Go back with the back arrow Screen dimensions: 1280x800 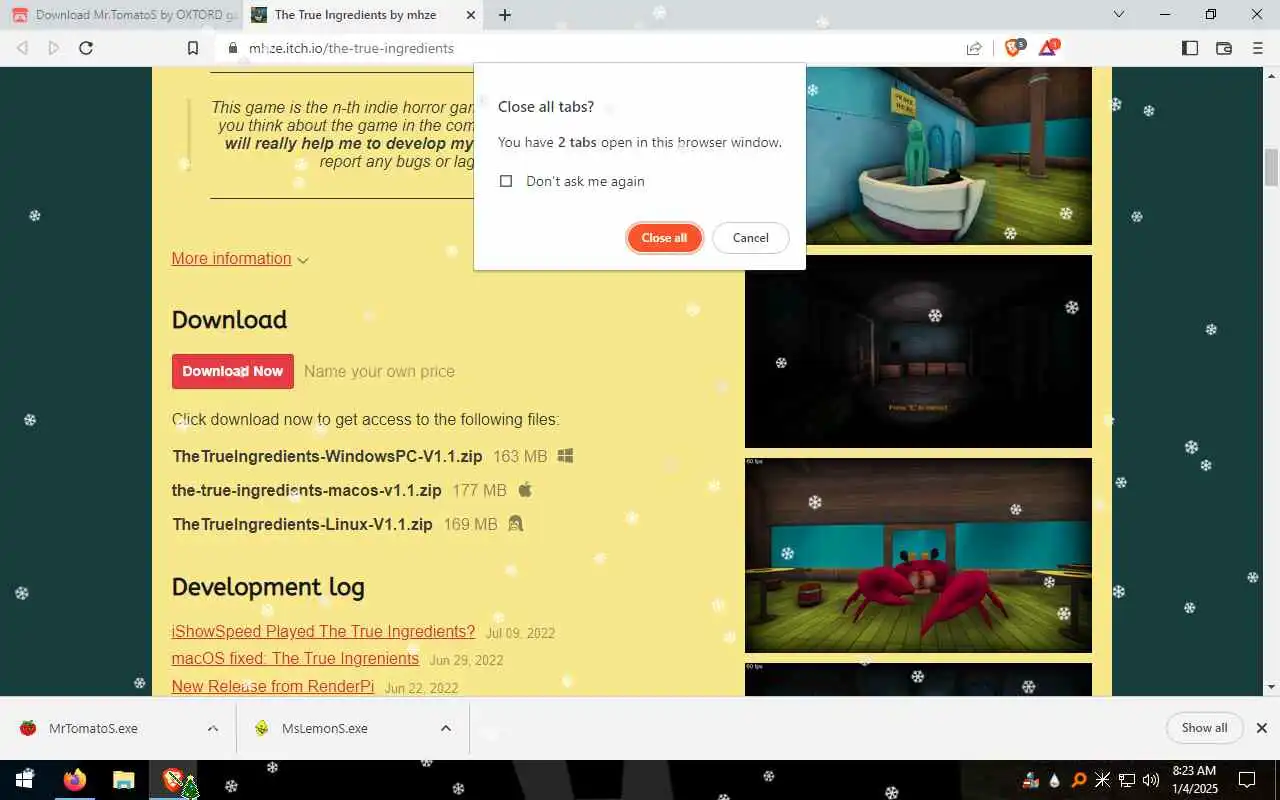click(x=22, y=48)
